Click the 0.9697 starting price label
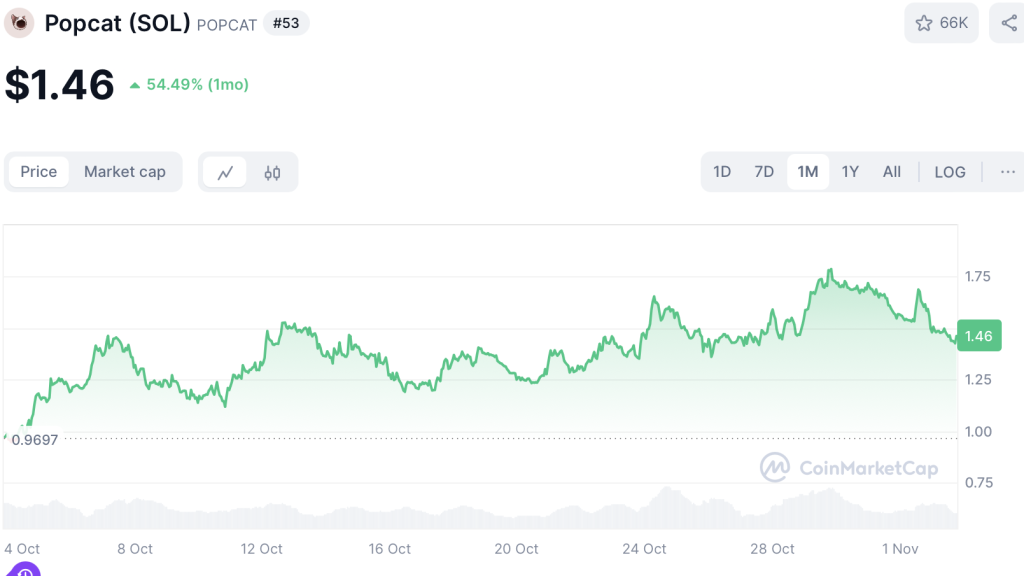Image resolution: width=1024 pixels, height=576 pixels. [35, 440]
